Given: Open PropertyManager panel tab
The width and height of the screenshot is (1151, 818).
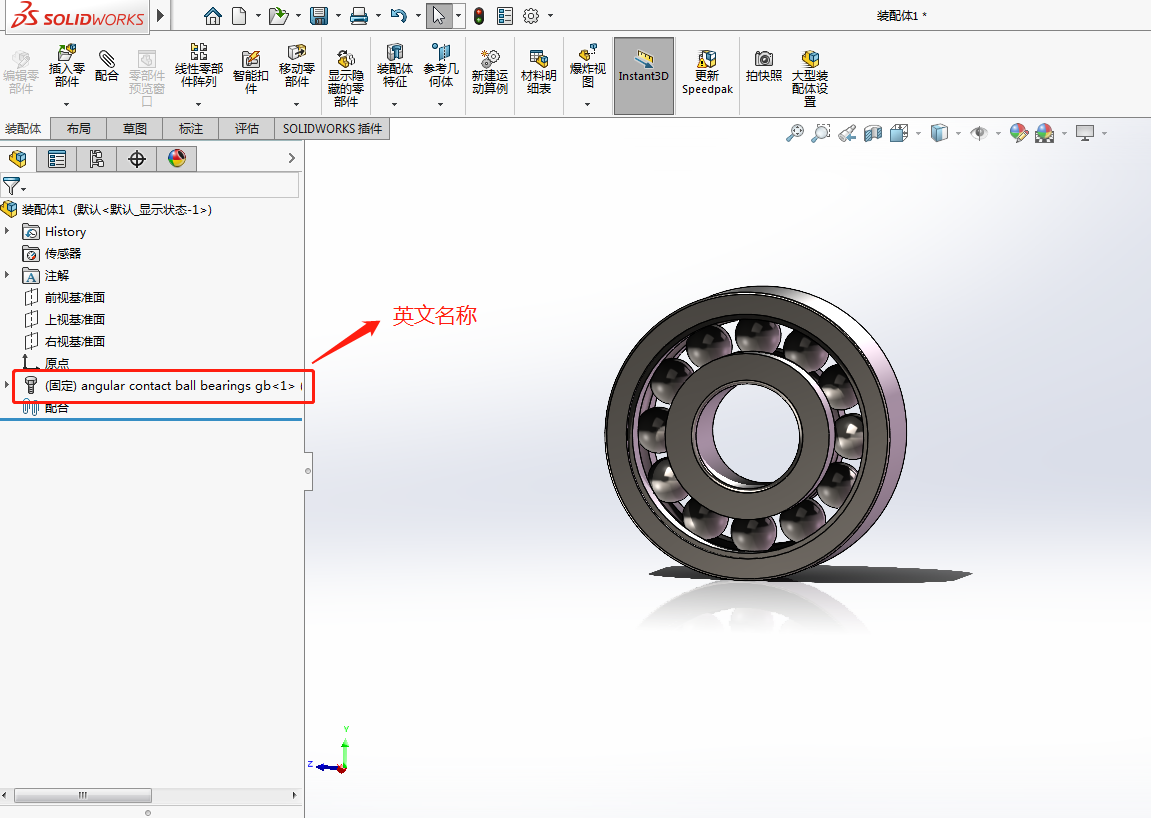Looking at the screenshot, I should pos(57,159).
